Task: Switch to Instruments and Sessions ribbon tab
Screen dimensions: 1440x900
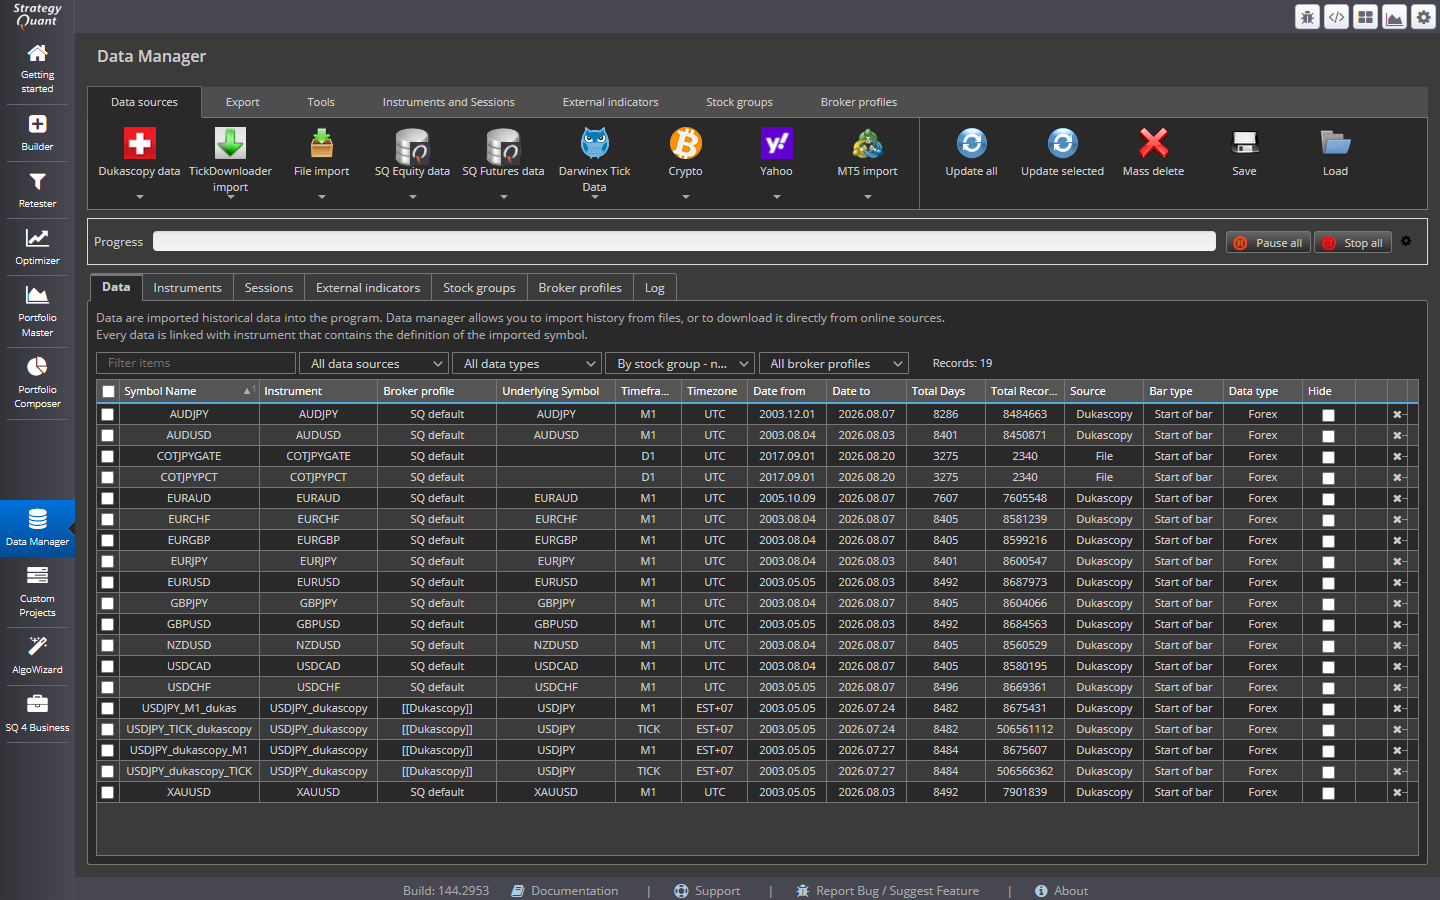Action: 448,102
